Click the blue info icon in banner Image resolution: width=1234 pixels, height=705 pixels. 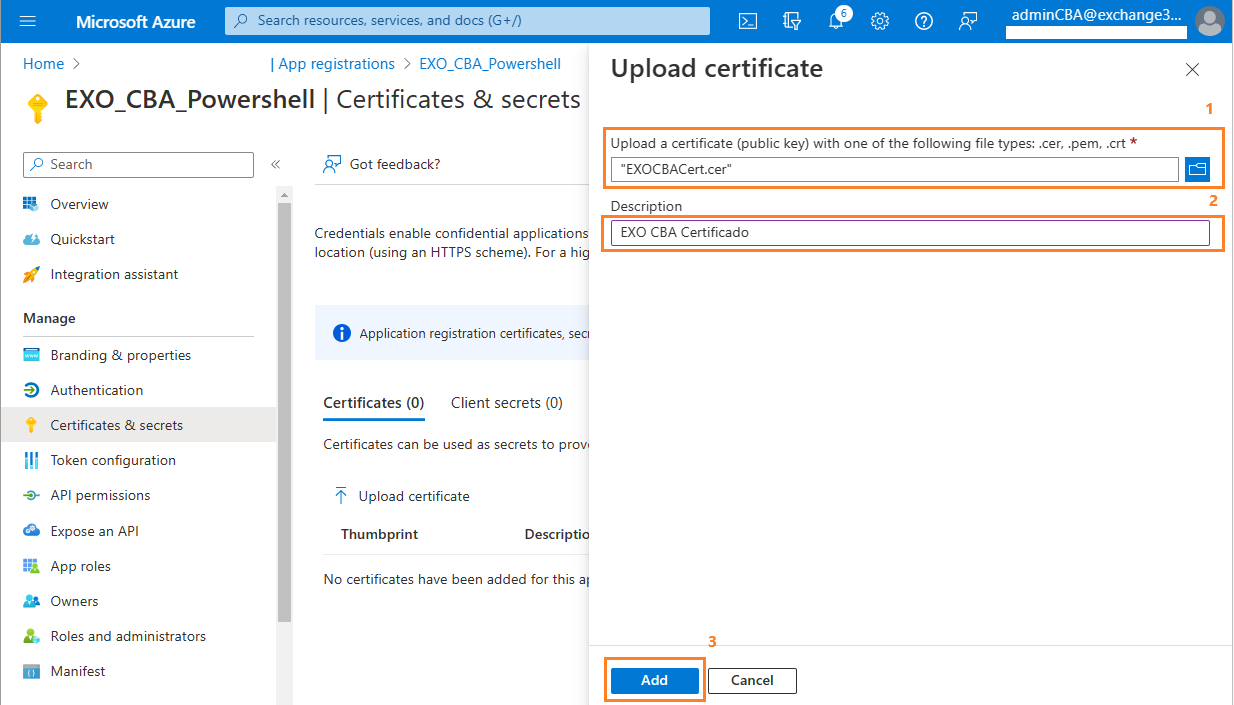[x=342, y=334]
